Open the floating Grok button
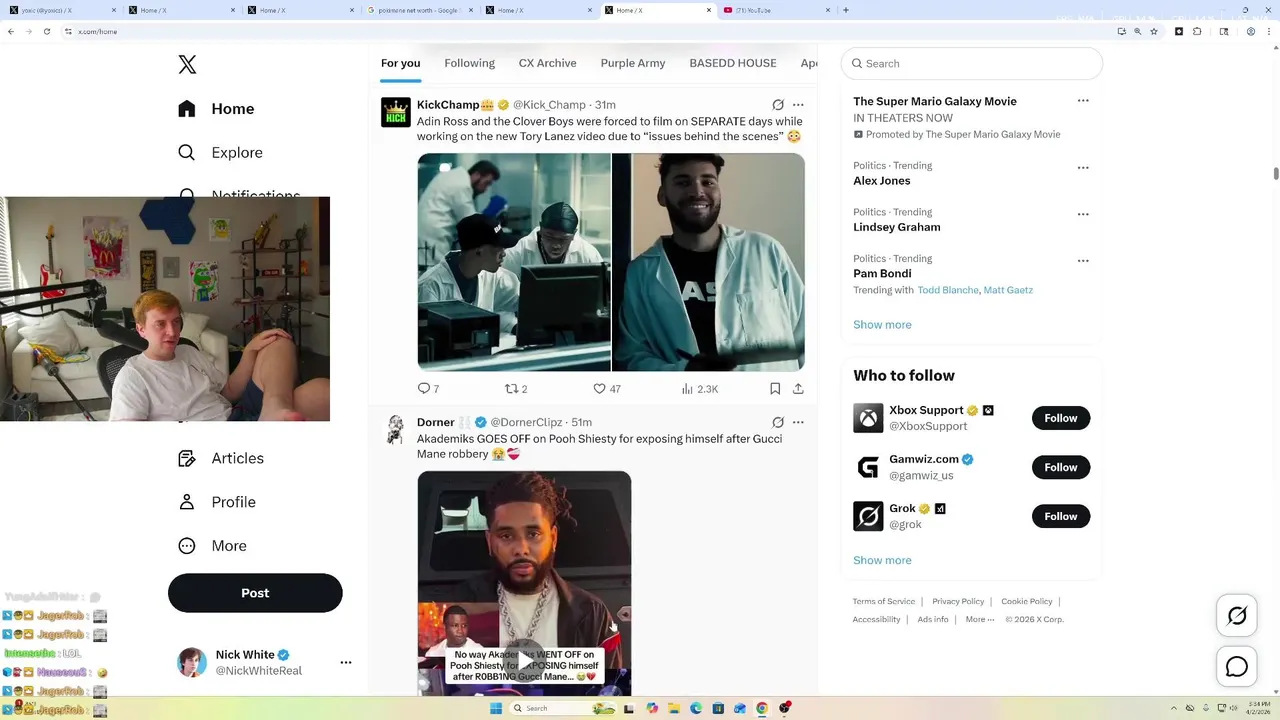1280x720 pixels. pos(1237,616)
